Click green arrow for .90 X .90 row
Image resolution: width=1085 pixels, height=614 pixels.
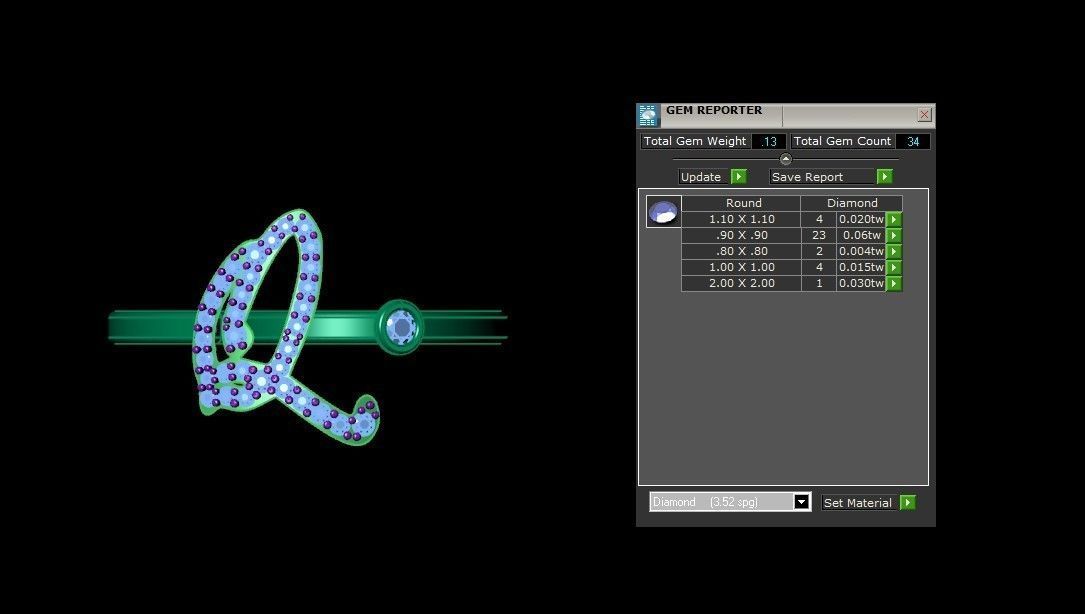coord(894,235)
